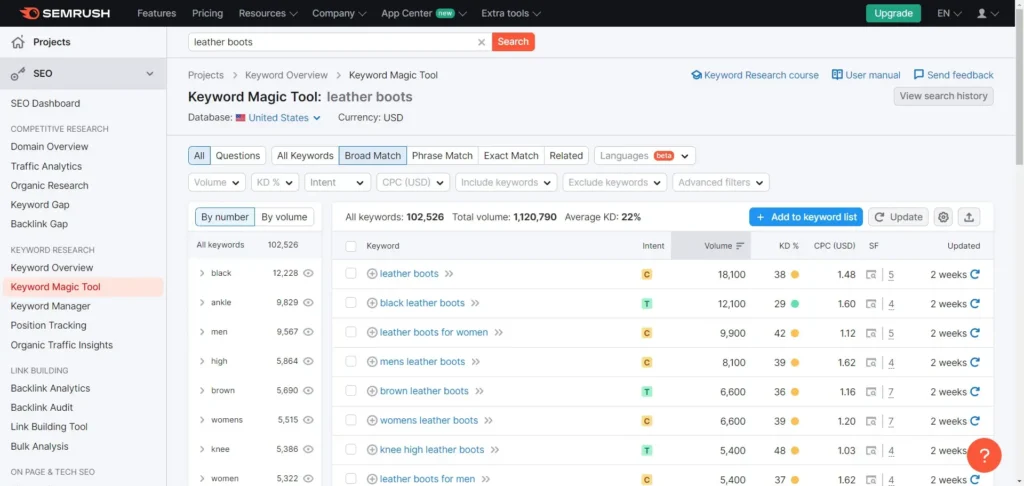Open the Volume filter dropdown
The image size is (1024, 486).
pyautogui.click(x=217, y=182)
